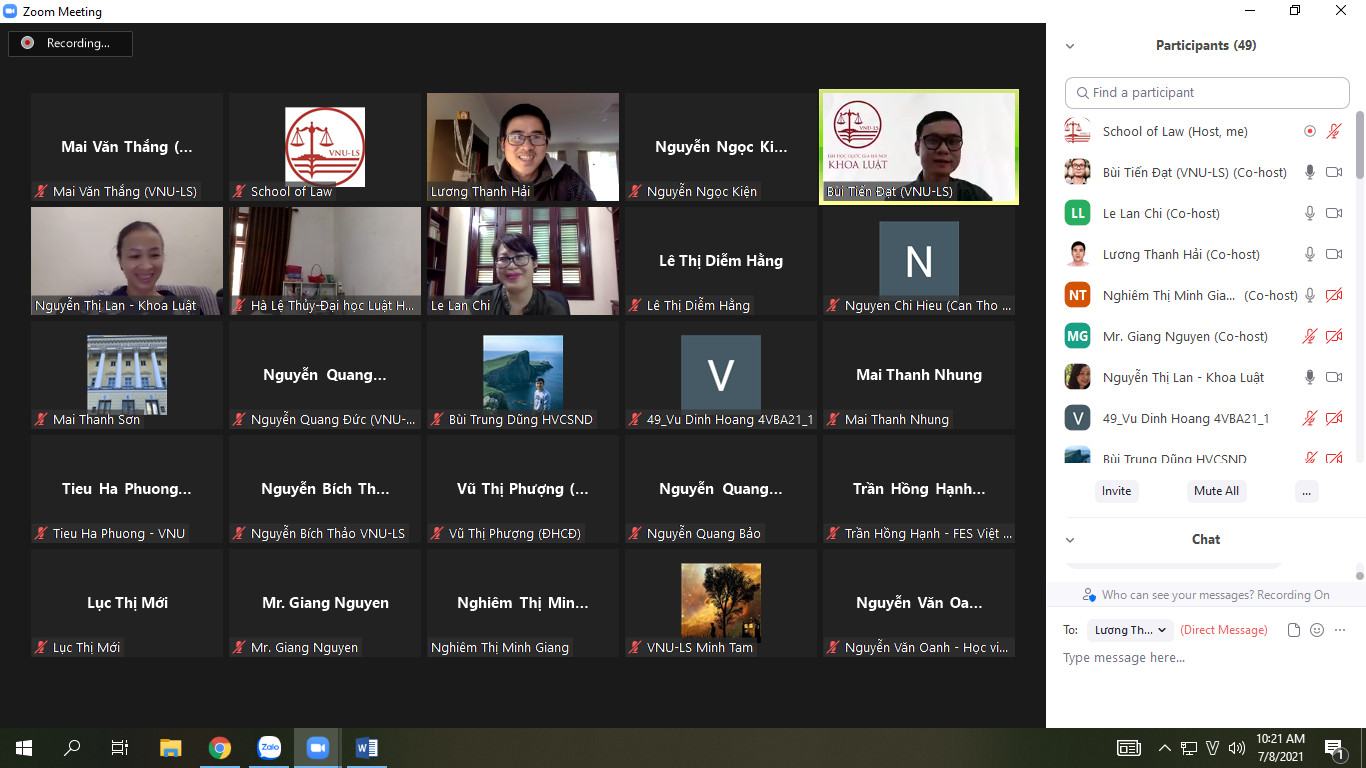The image size is (1366, 768).
Task: Click the Invite button
Action: [x=1116, y=491]
